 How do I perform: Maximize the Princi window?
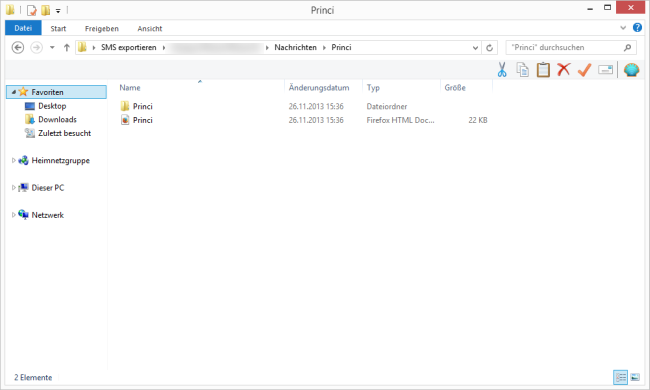pos(607,8)
